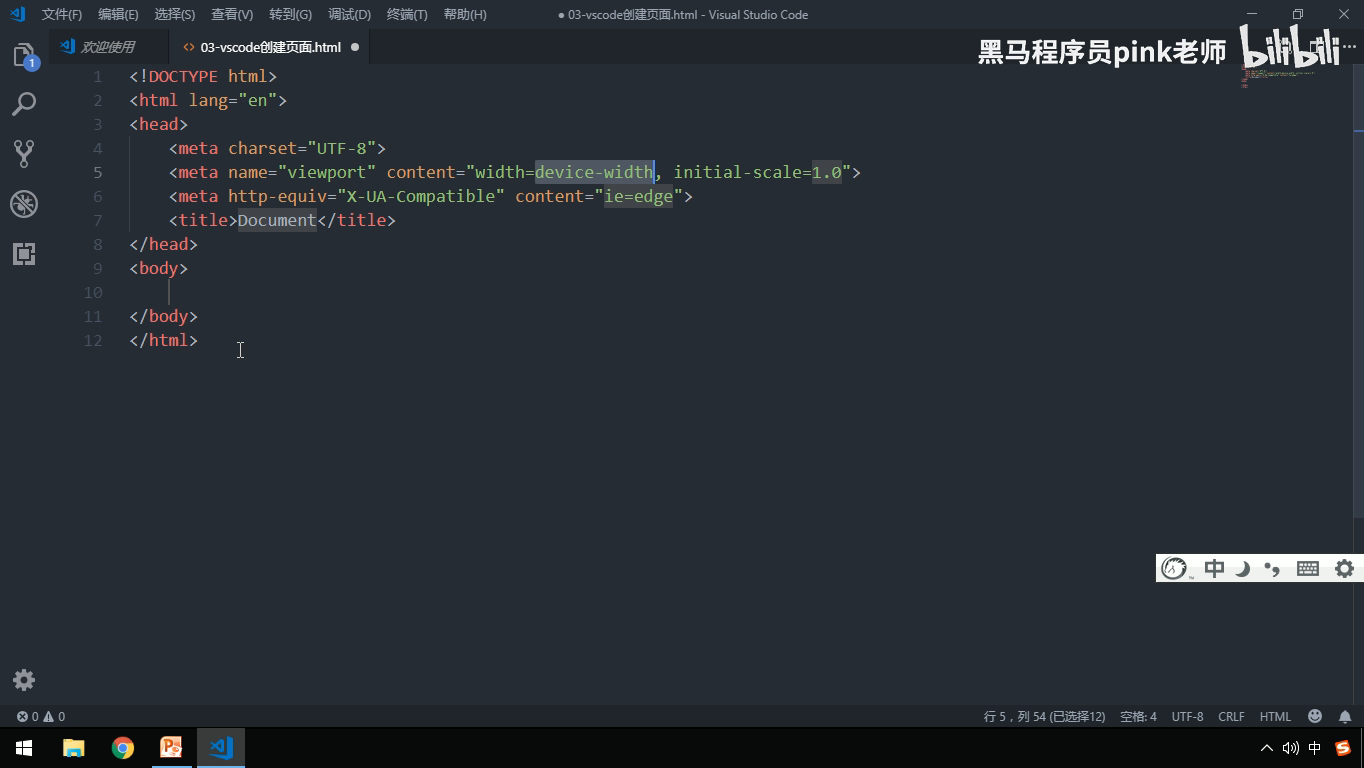The width and height of the screenshot is (1364, 768).
Task: Open the Manage gear in activity bar
Action: click(24, 680)
